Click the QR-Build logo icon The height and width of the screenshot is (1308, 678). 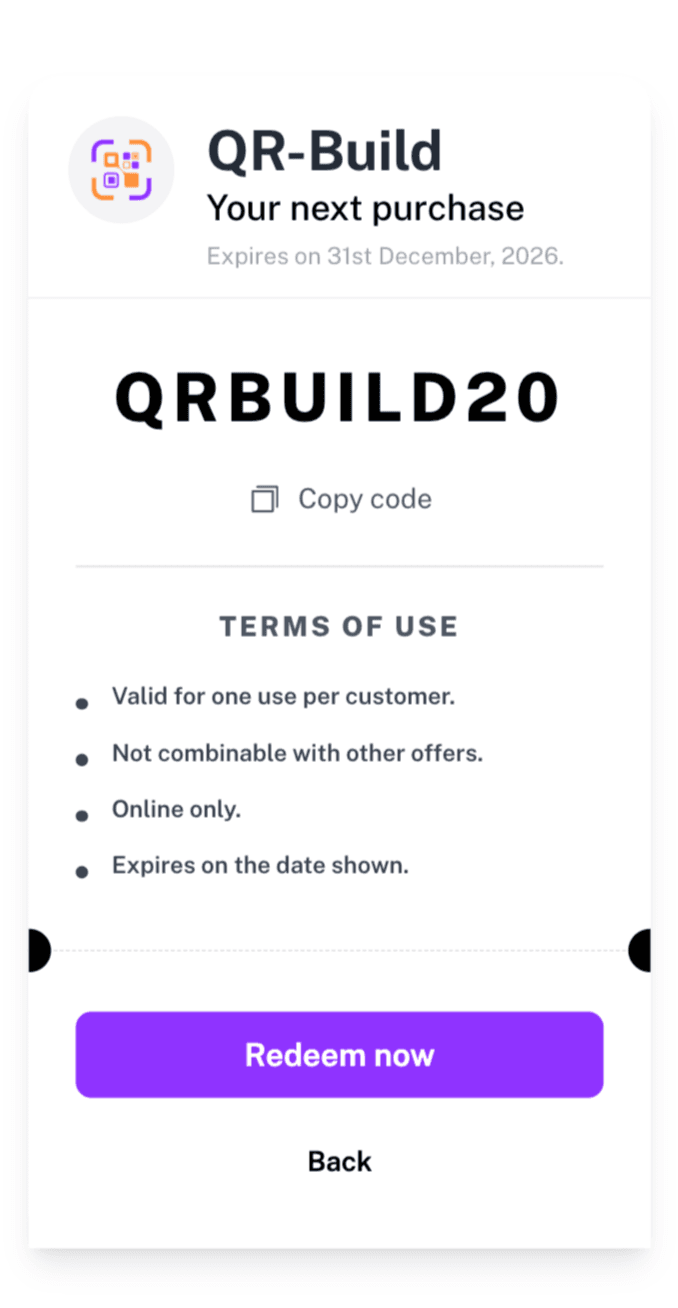121,170
